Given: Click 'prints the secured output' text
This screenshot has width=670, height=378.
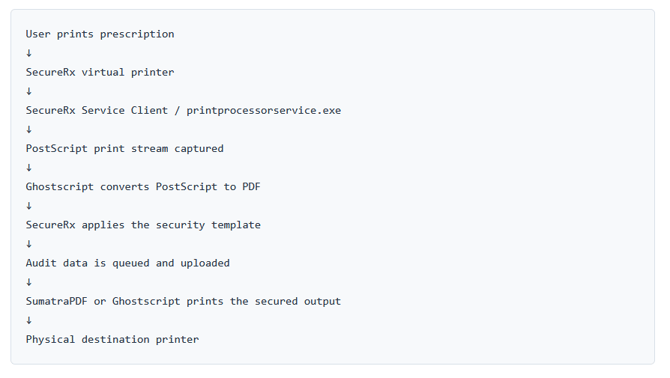Looking at the screenshot, I should tap(264, 302).
